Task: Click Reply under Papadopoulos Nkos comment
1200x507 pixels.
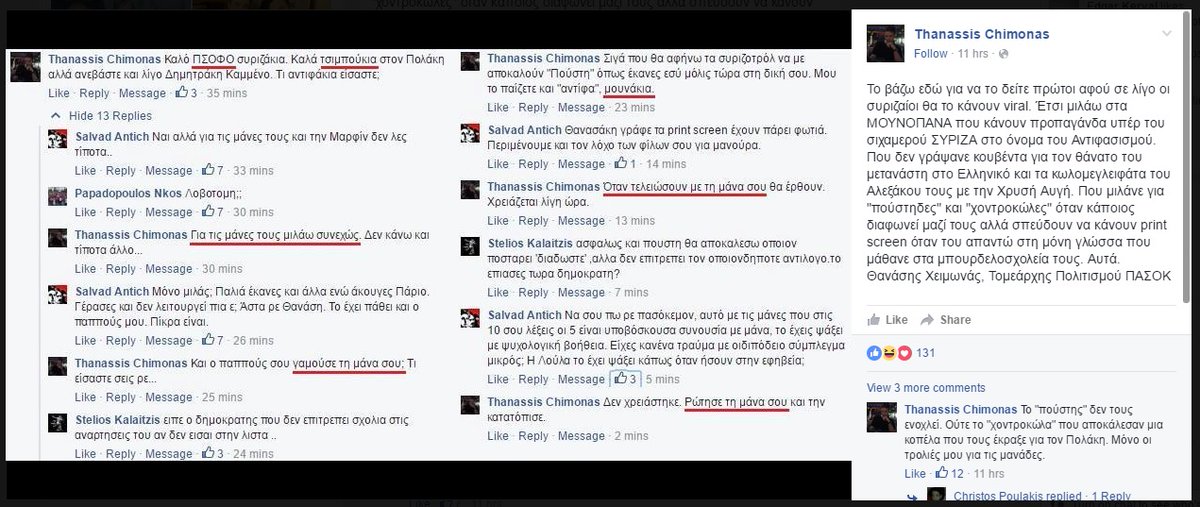Action: tap(122, 212)
